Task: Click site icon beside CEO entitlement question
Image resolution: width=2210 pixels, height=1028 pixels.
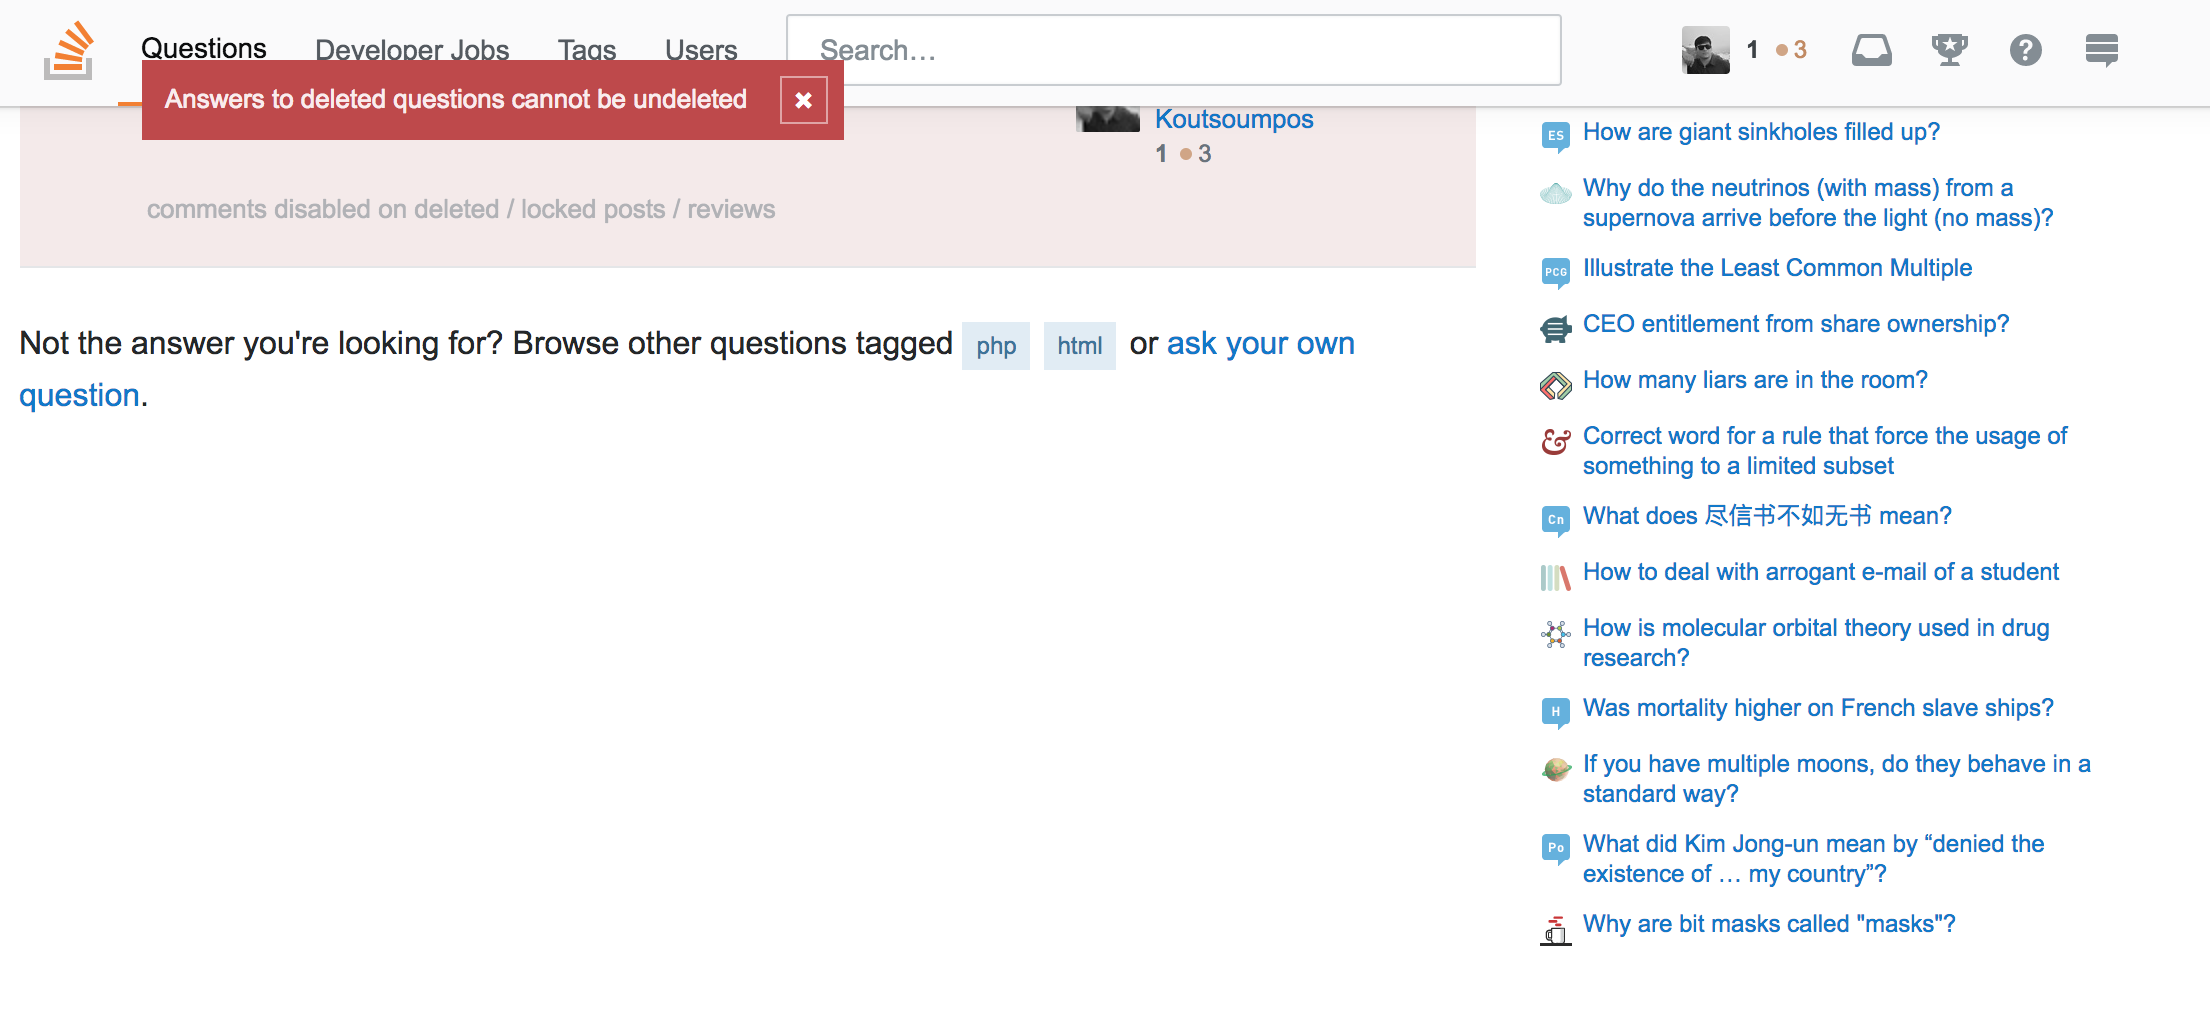Action: coord(1556,328)
